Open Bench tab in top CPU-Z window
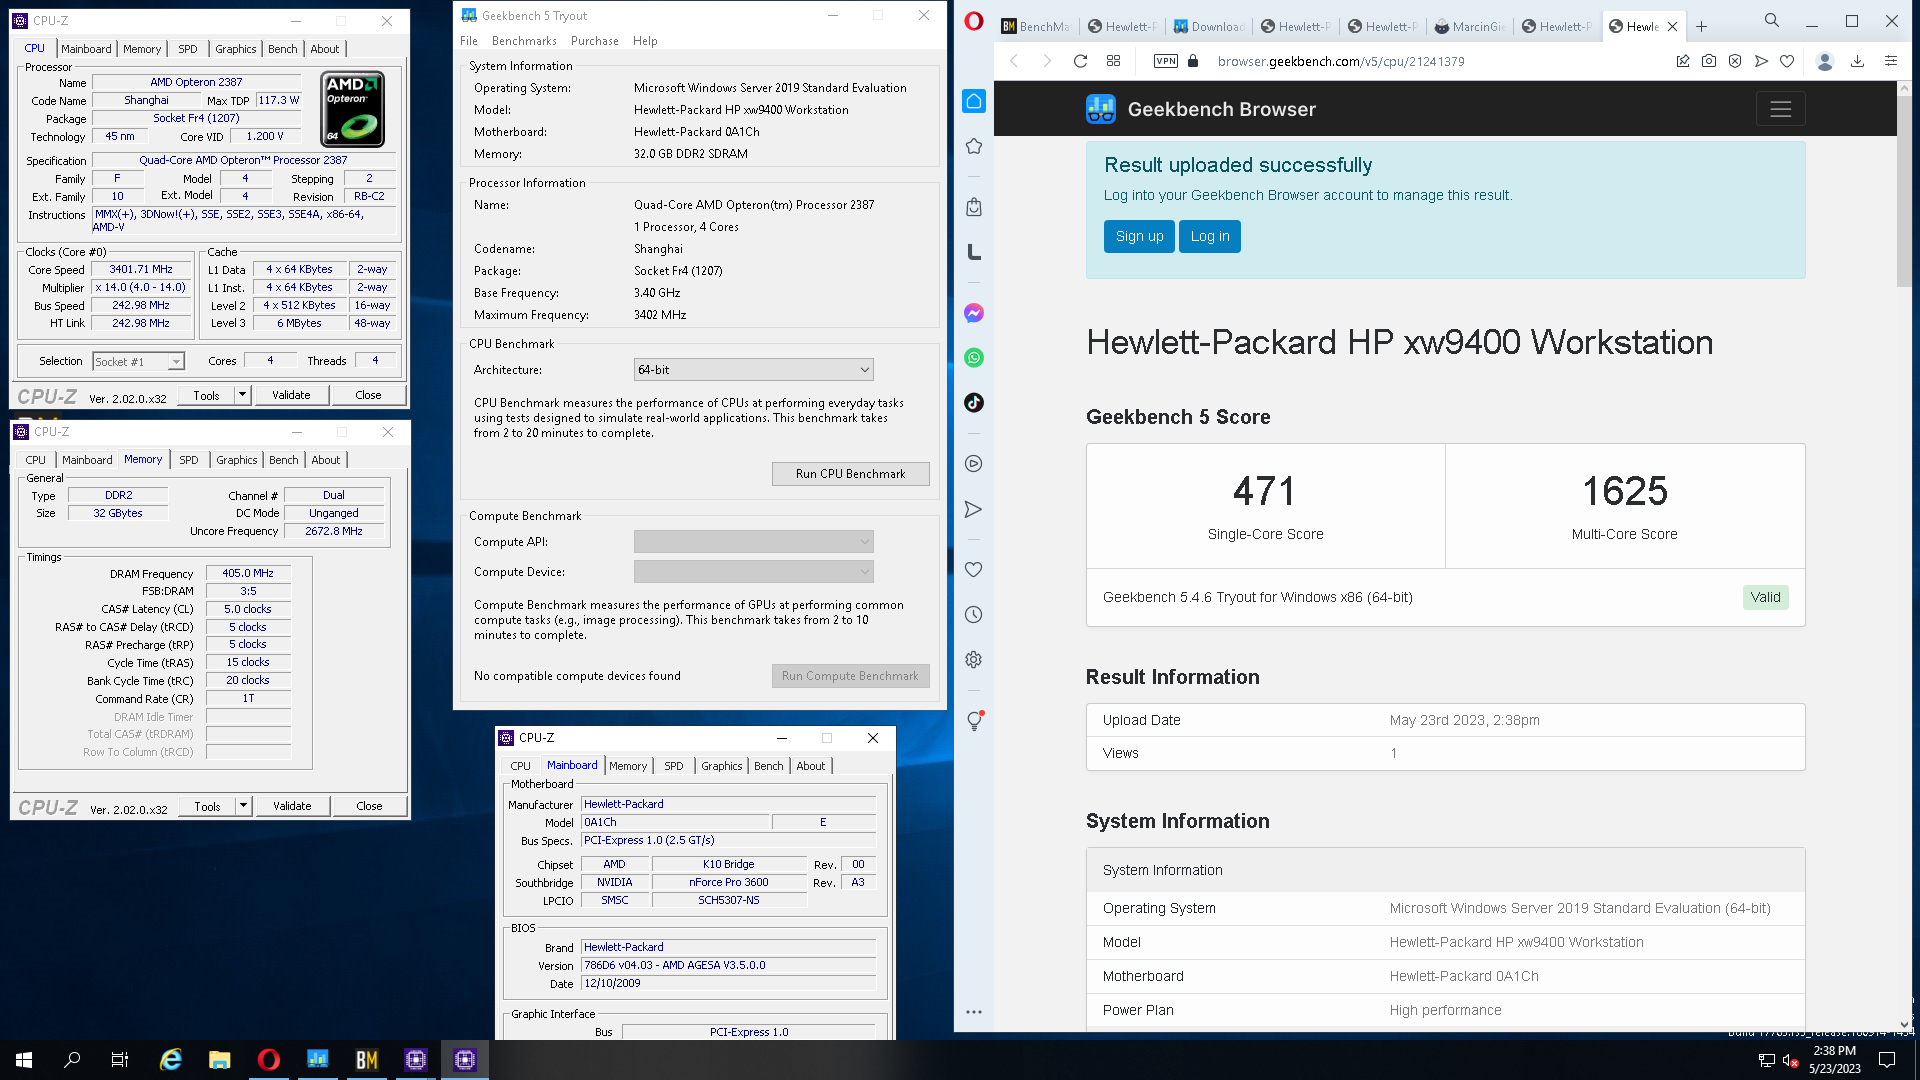The image size is (1920, 1080). point(283,49)
